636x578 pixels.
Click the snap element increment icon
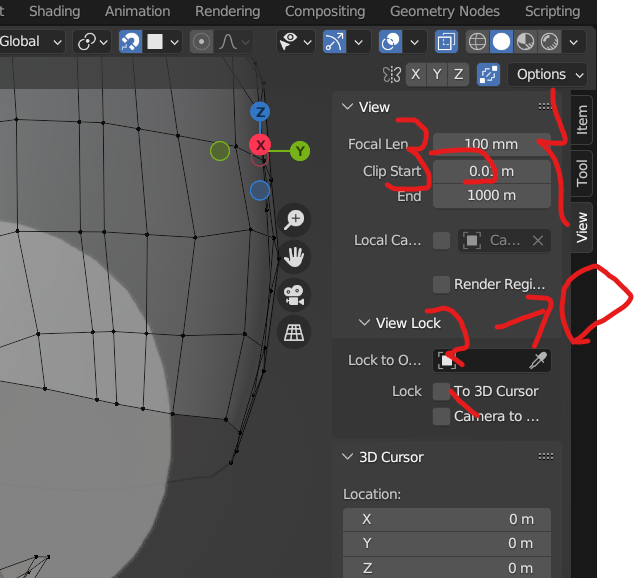(x=155, y=41)
